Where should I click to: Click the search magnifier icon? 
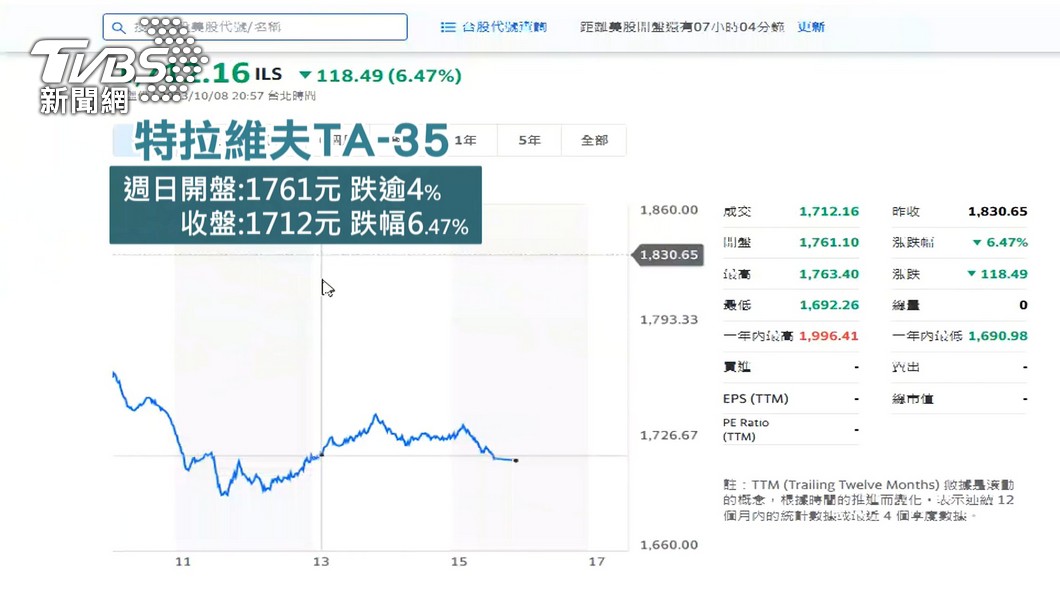[118, 28]
